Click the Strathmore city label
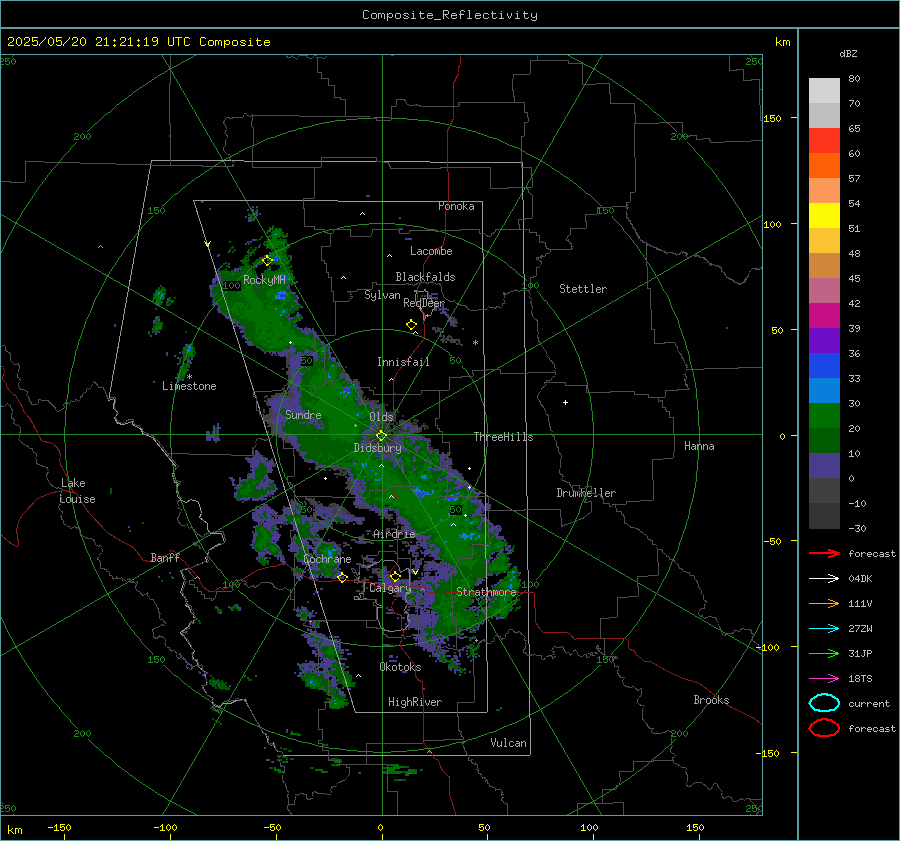This screenshot has width=900, height=841. click(x=486, y=592)
